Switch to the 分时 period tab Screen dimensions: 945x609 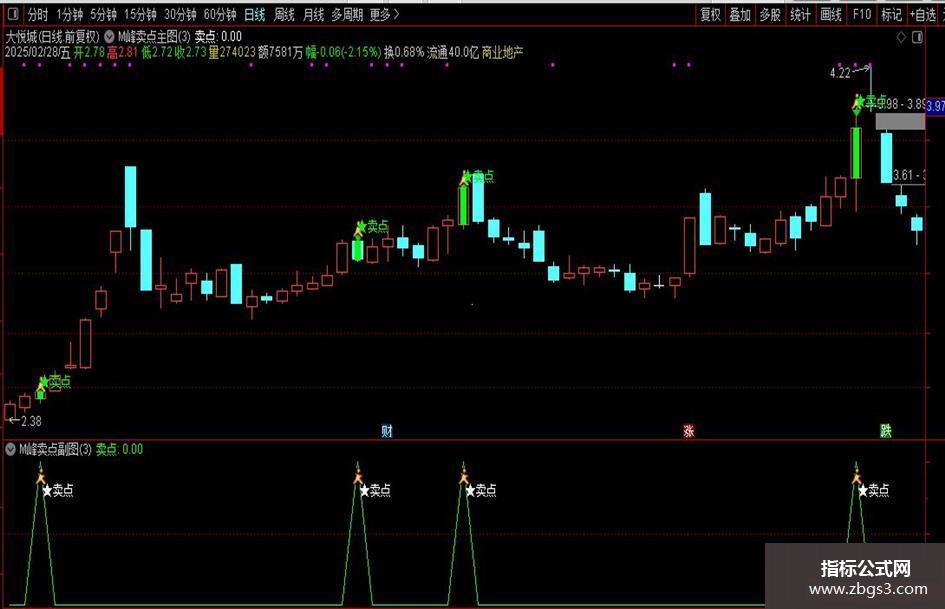pyautogui.click(x=37, y=14)
